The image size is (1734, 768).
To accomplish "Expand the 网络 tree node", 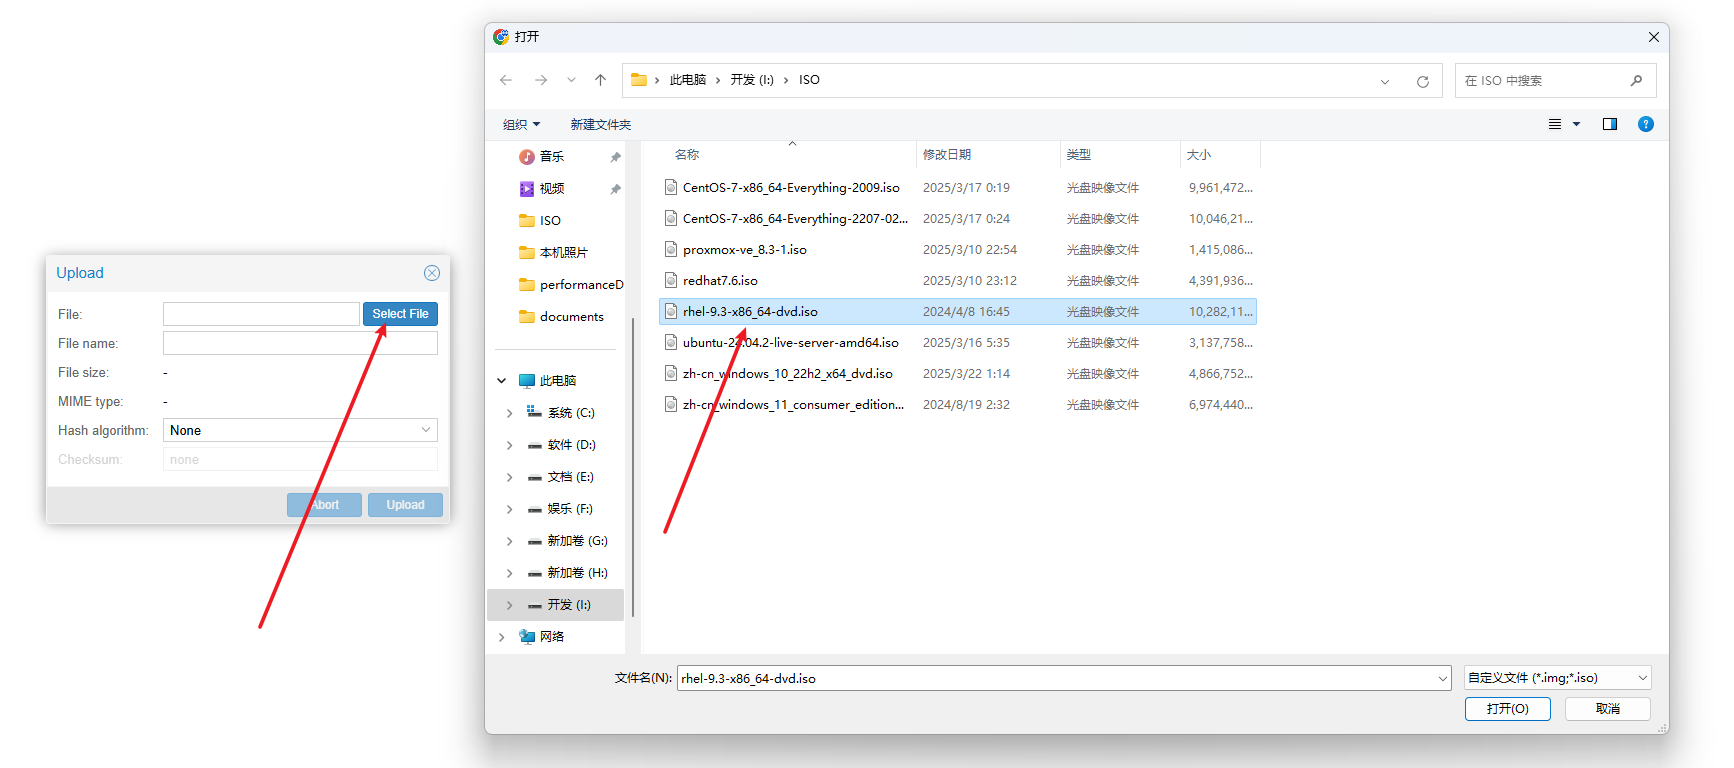I will coord(502,637).
